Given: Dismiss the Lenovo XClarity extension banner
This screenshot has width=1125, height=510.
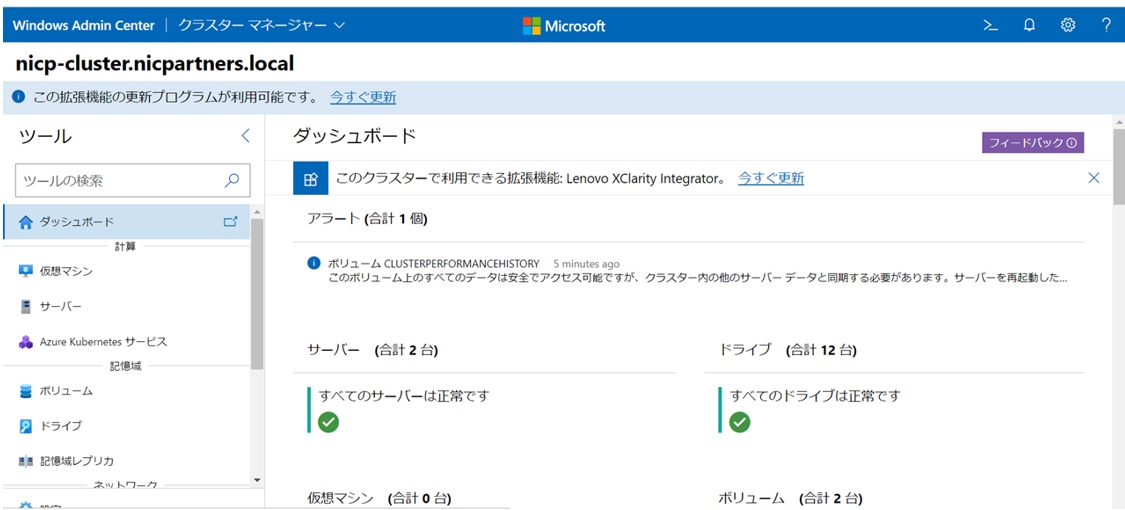Looking at the screenshot, I should (x=1093, y=178).
